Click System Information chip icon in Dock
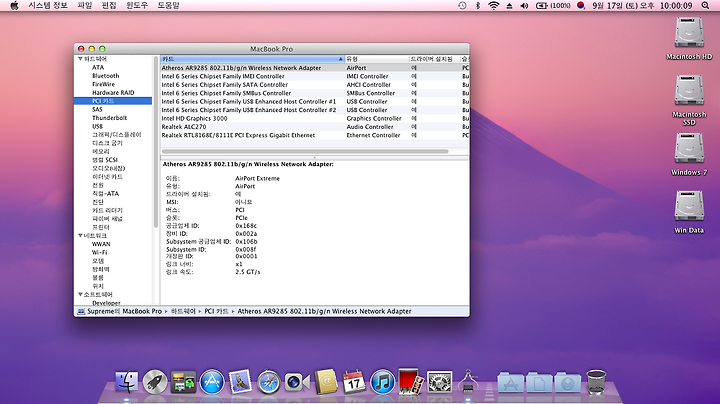This screenshot has width=720, height=404. tap(468, 381)
